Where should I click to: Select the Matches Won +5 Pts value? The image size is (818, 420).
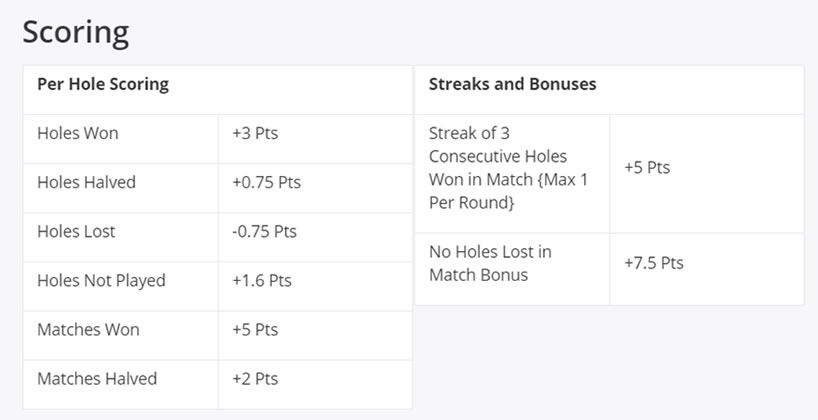coord(255,329)
